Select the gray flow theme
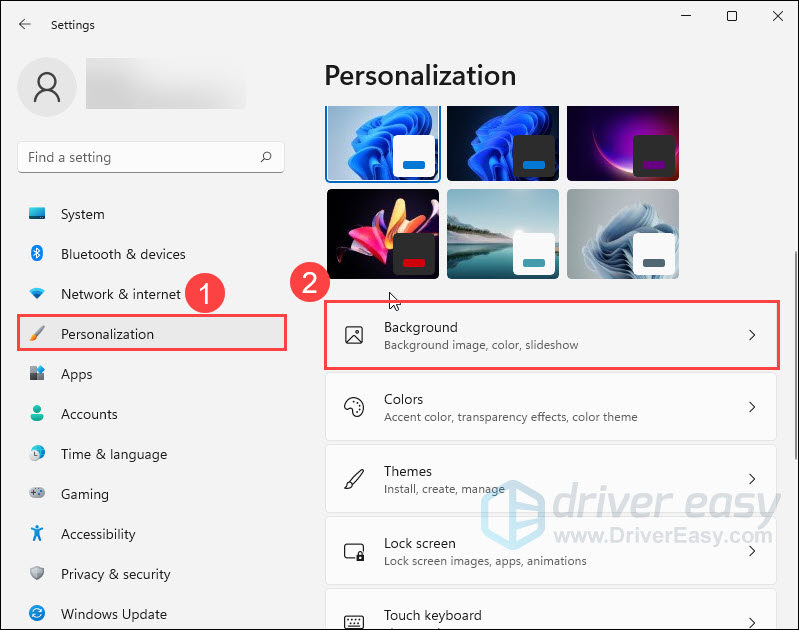799x630 pixels. (x=623, y=234)
